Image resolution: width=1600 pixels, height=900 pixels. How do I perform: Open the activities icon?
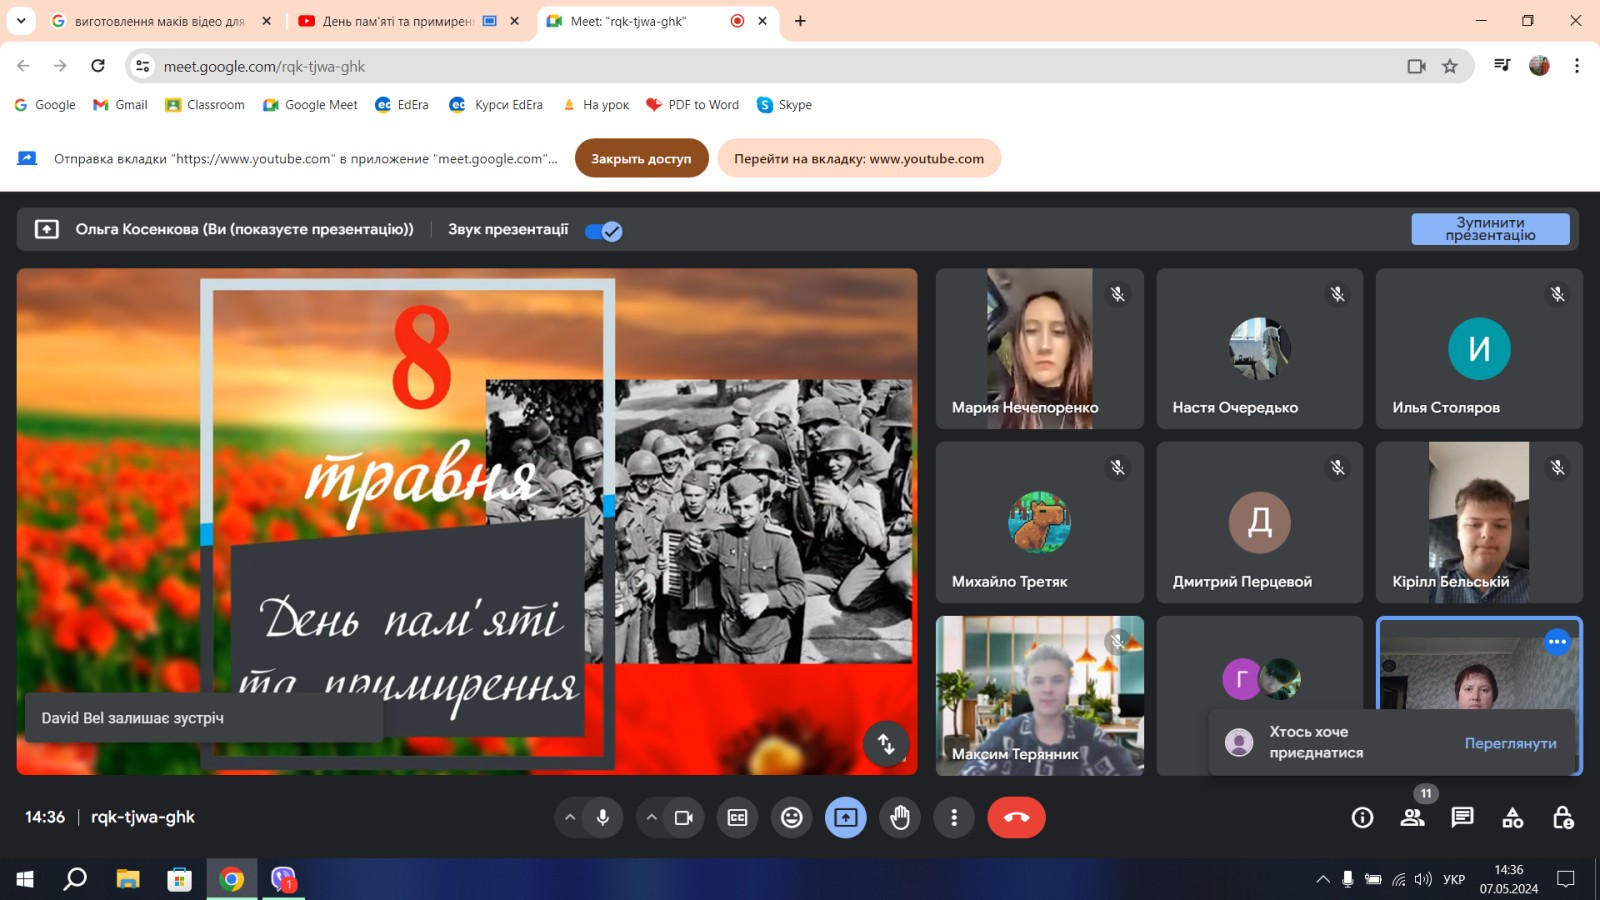[1513, 818]
